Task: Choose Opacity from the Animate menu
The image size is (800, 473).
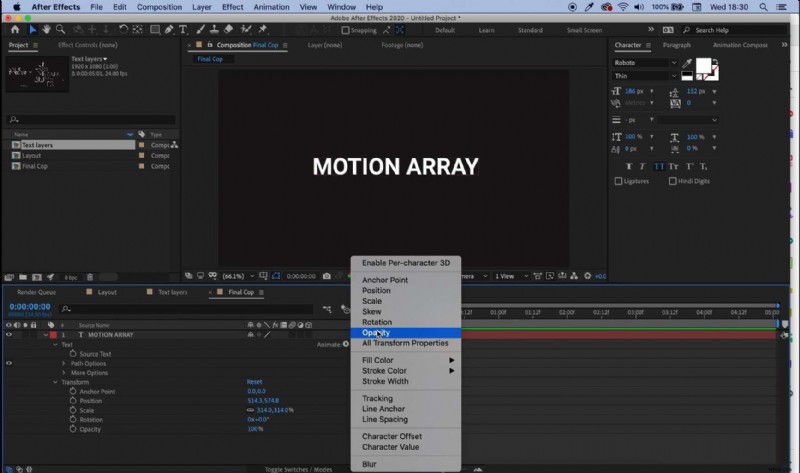Action: (x=406, y=333)
